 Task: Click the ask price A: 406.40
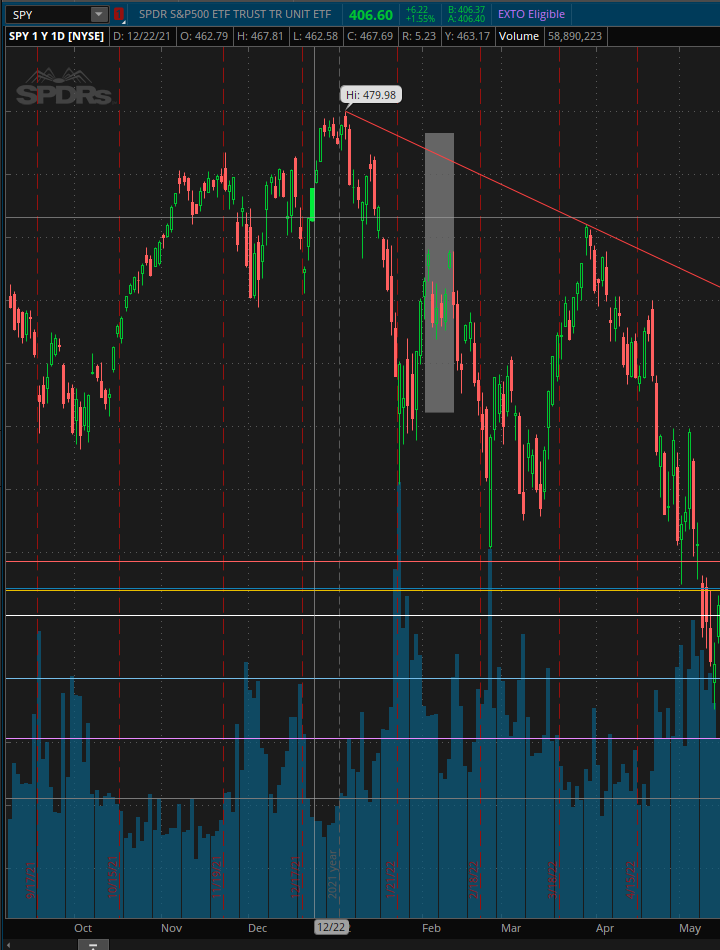467,19
